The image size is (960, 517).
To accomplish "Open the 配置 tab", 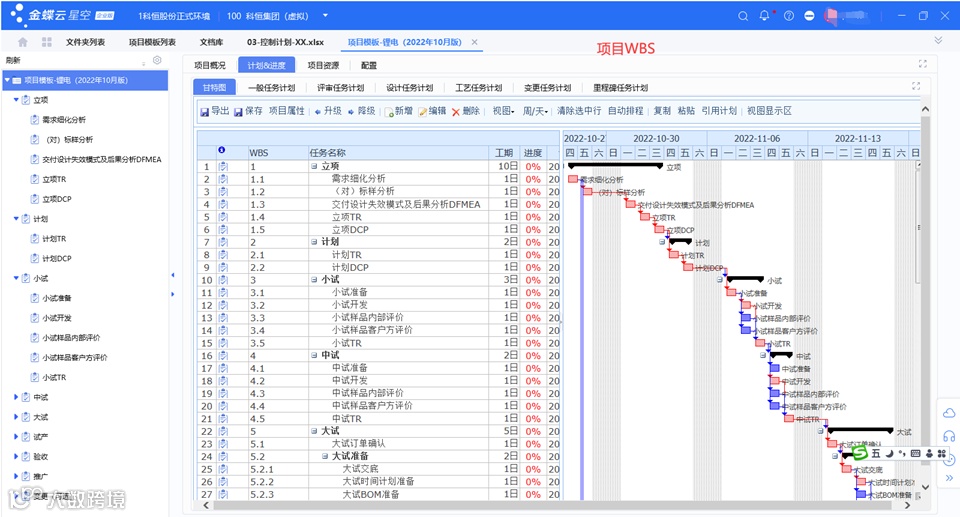I will point(369,65).
